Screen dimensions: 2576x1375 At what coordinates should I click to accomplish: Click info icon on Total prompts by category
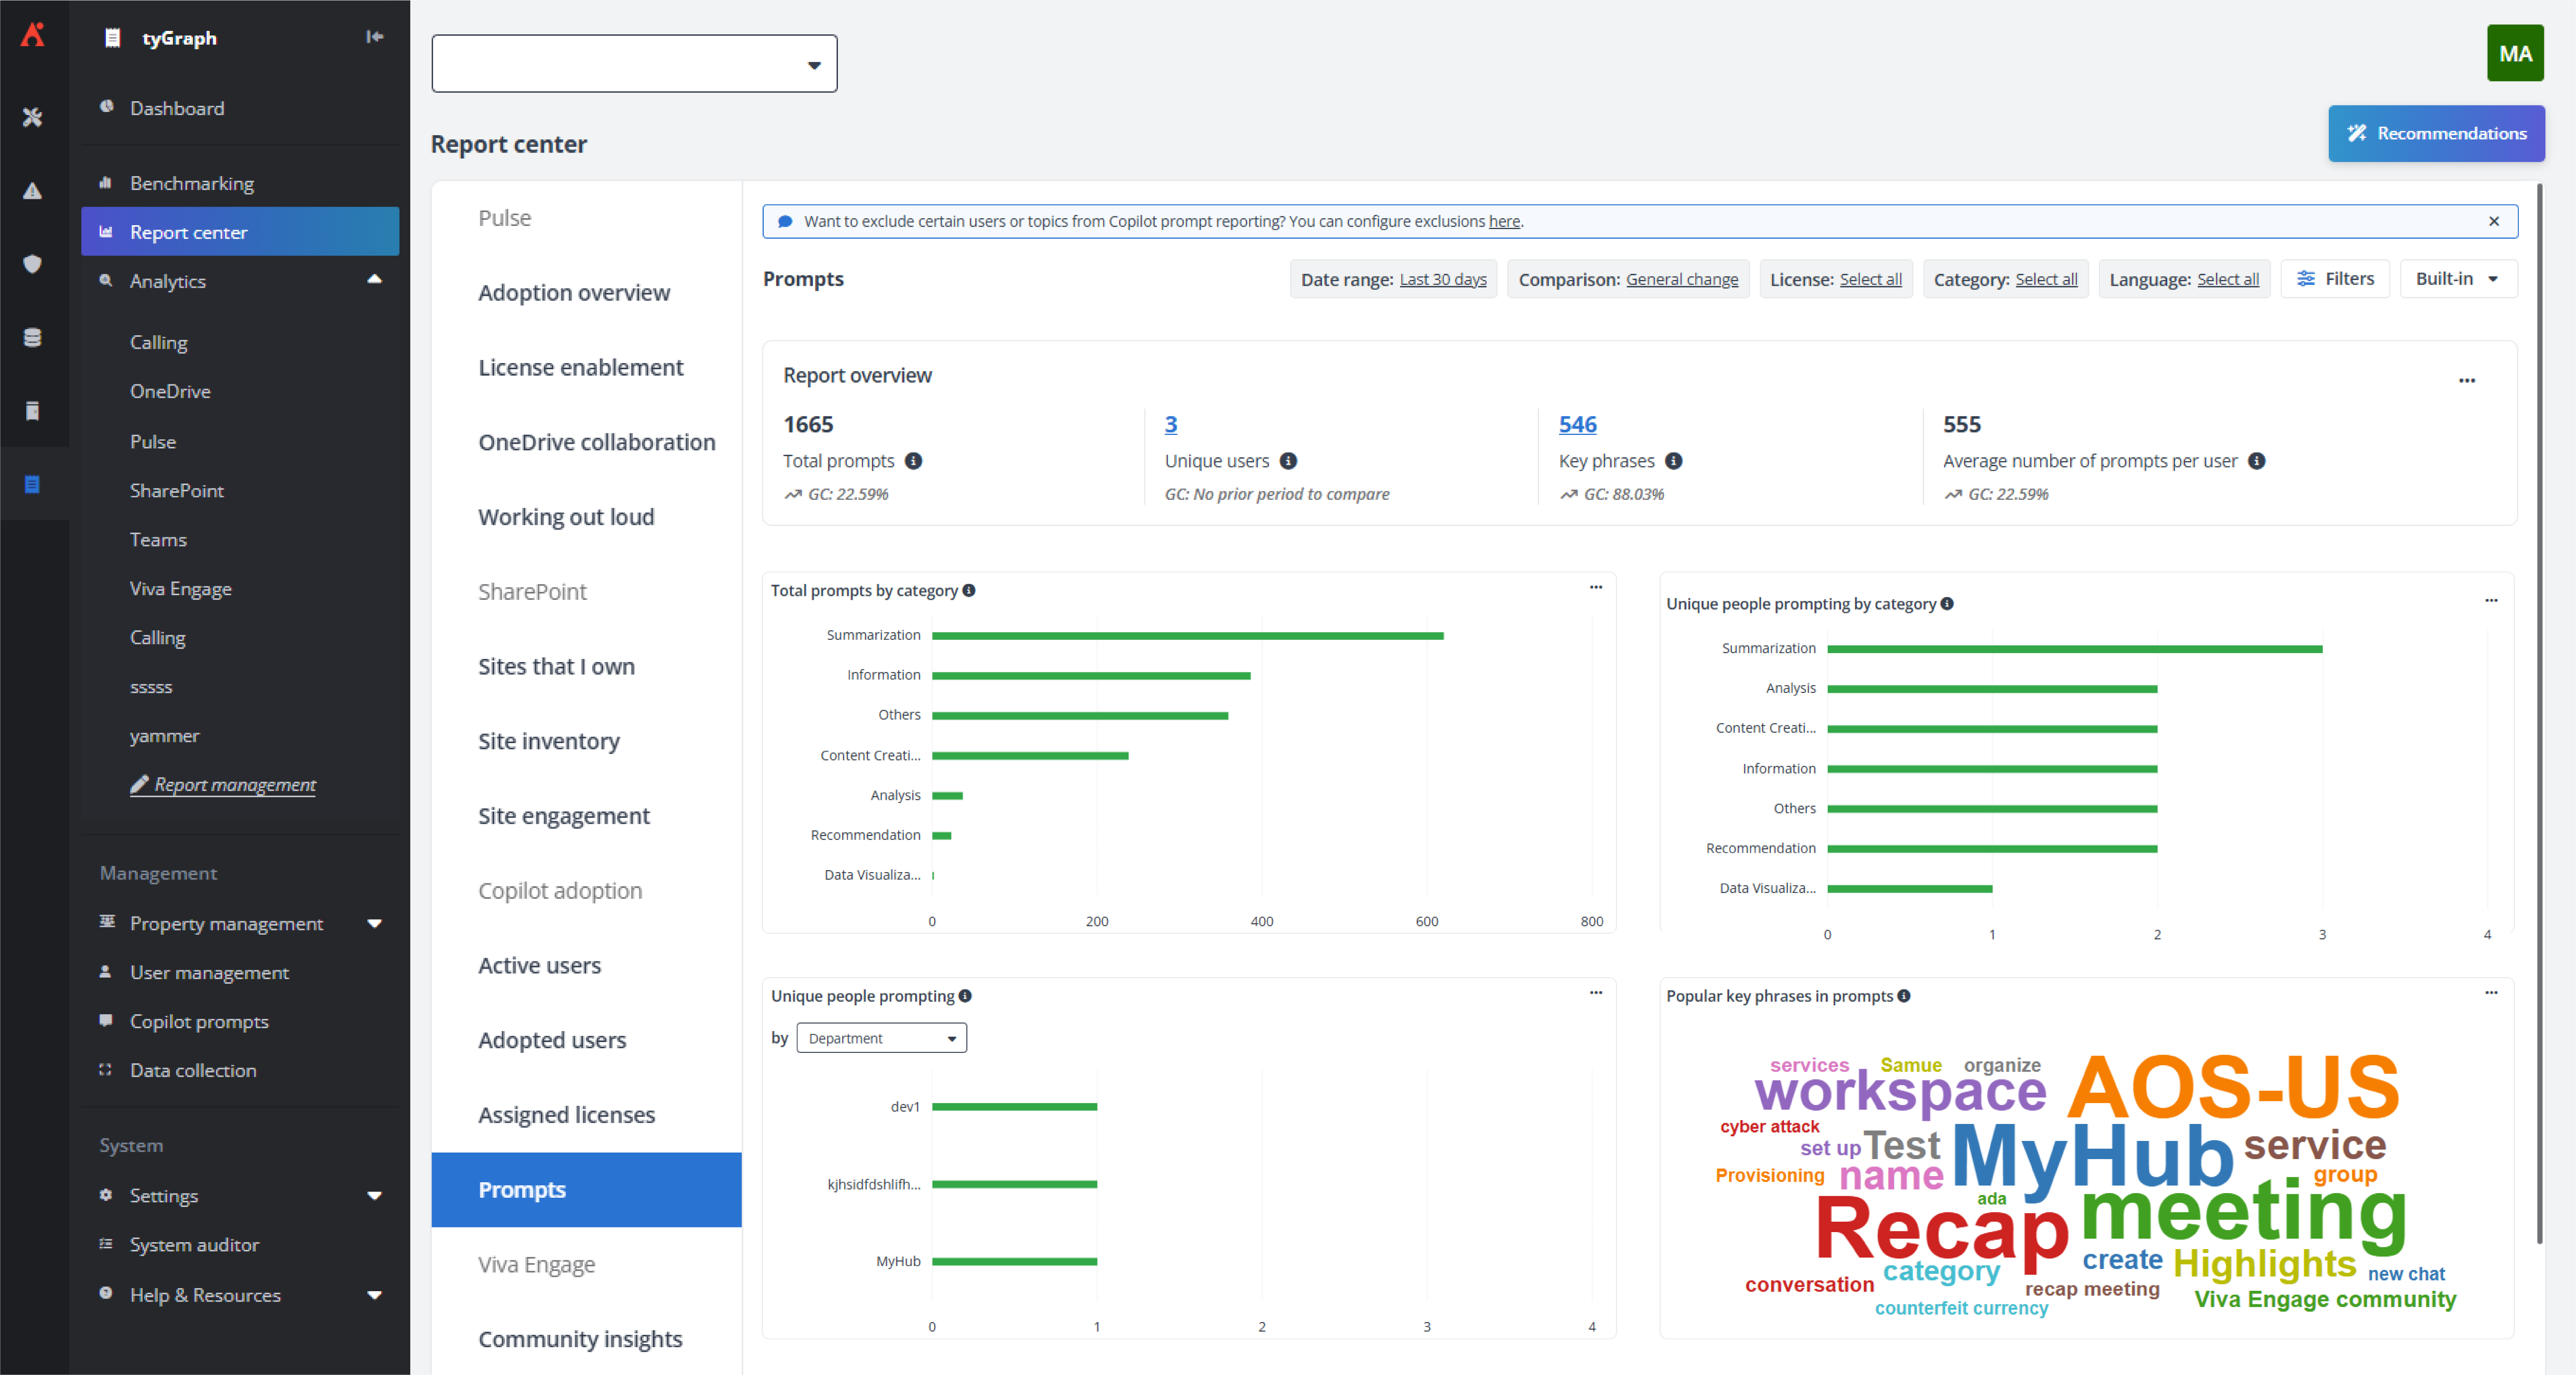968,591
